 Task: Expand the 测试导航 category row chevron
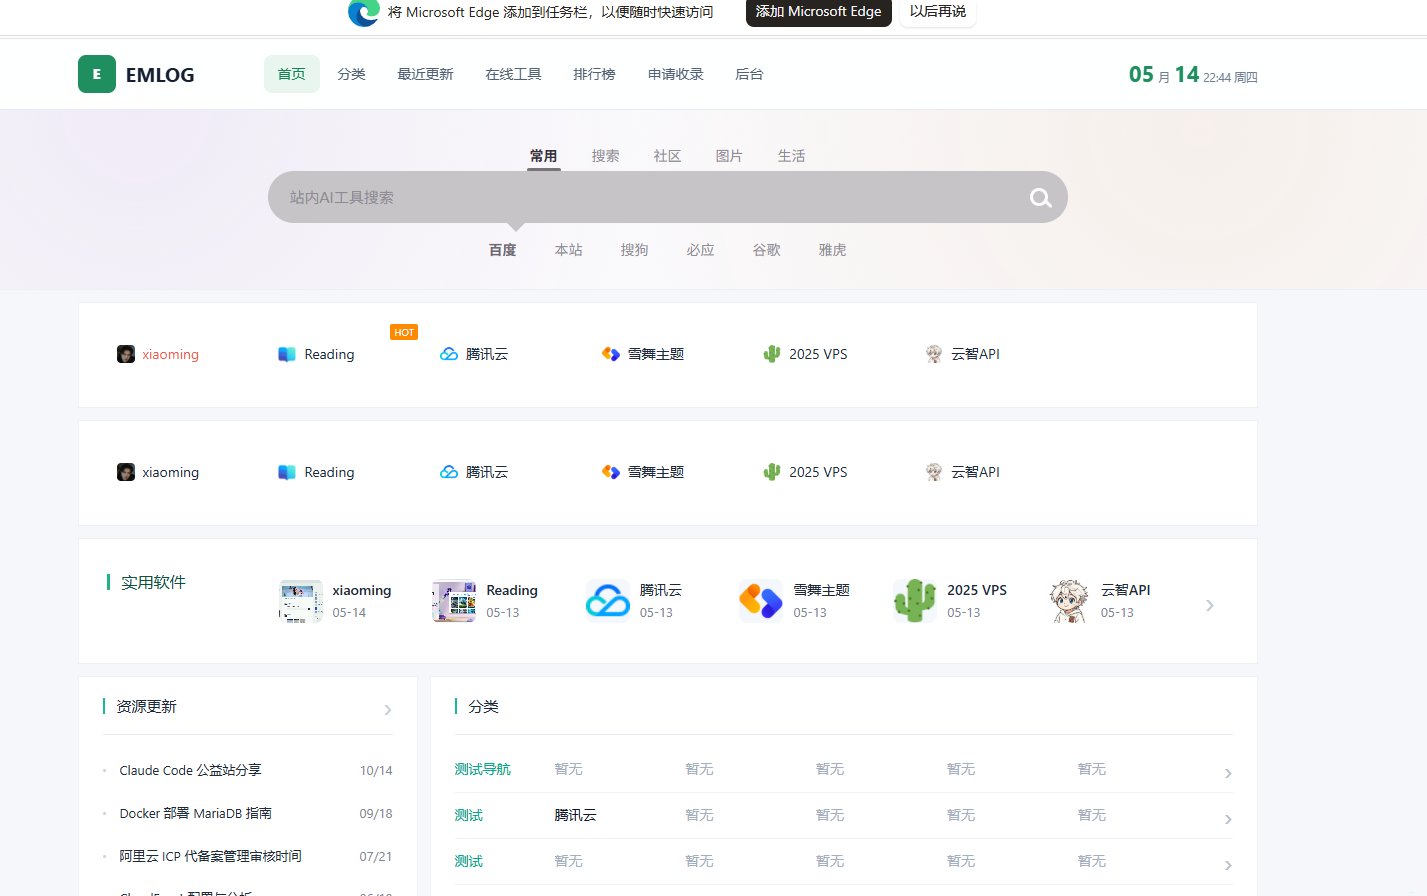point(1228,773)
